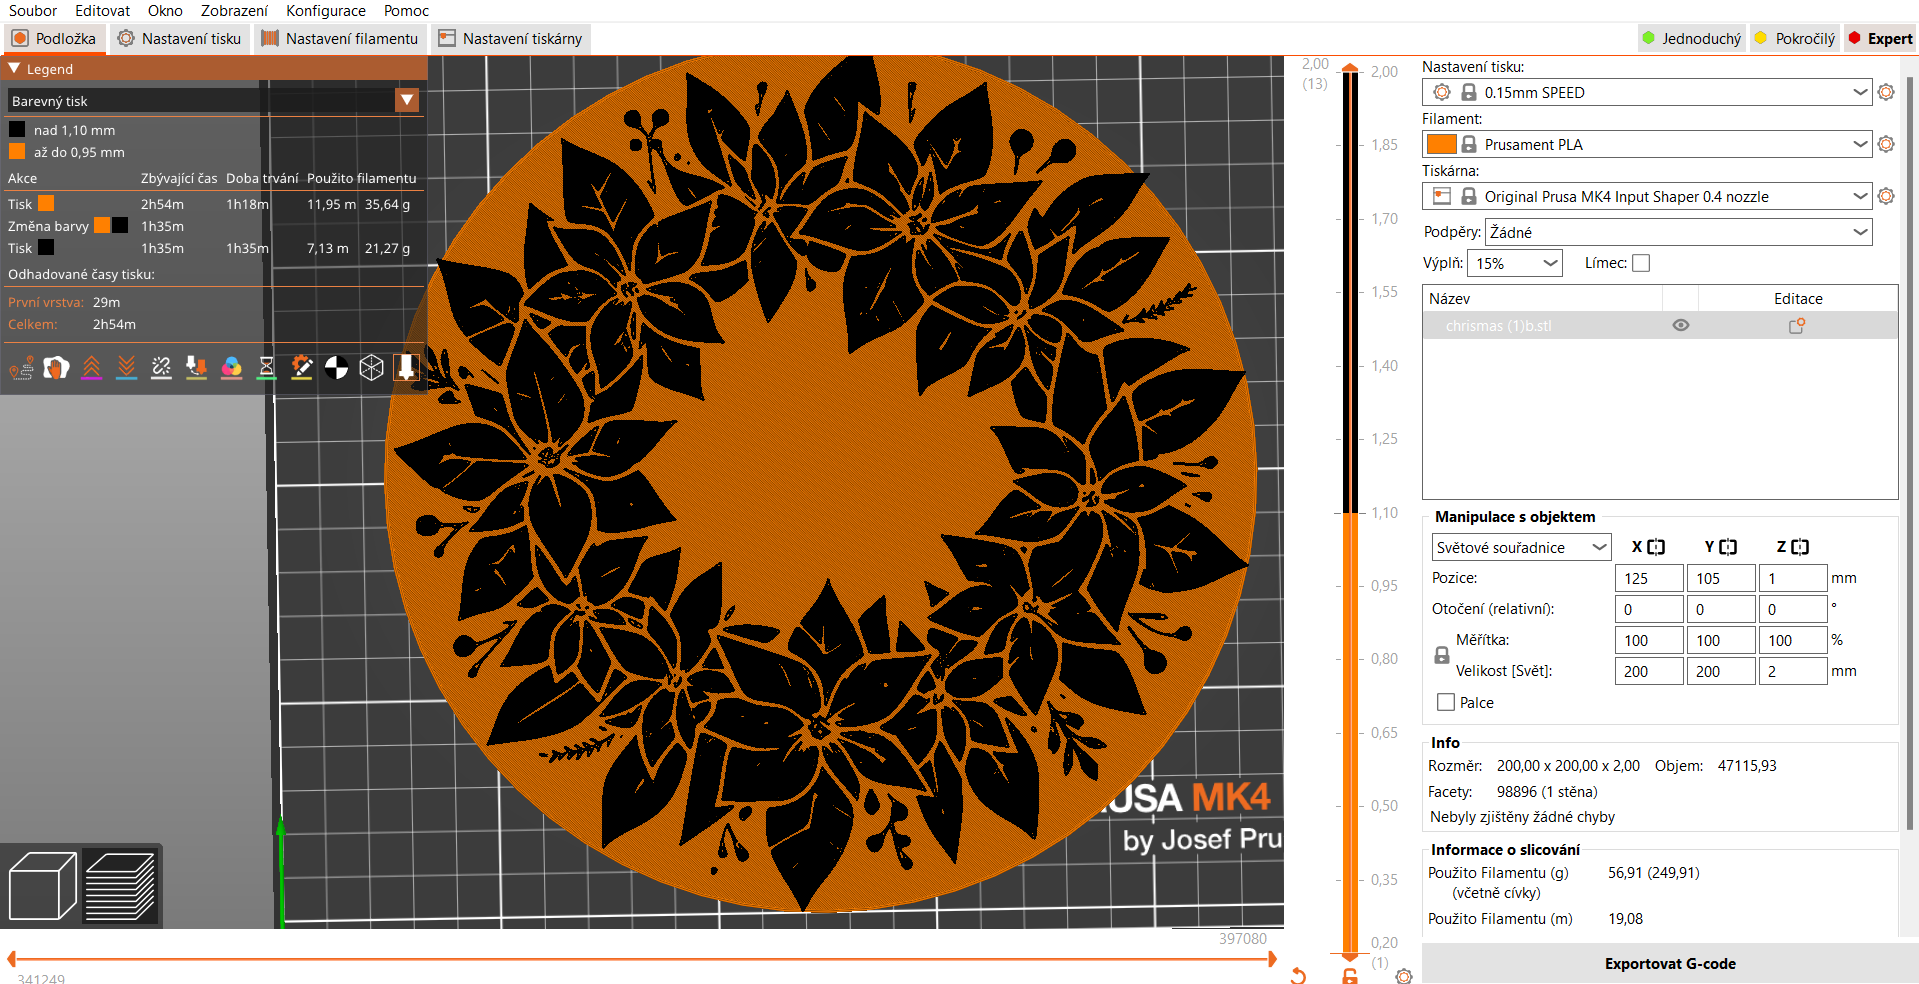Viewport: 1919px width, 984px height.
Task: Toggle center of gravity icon
Action: [x=337, y=368]
